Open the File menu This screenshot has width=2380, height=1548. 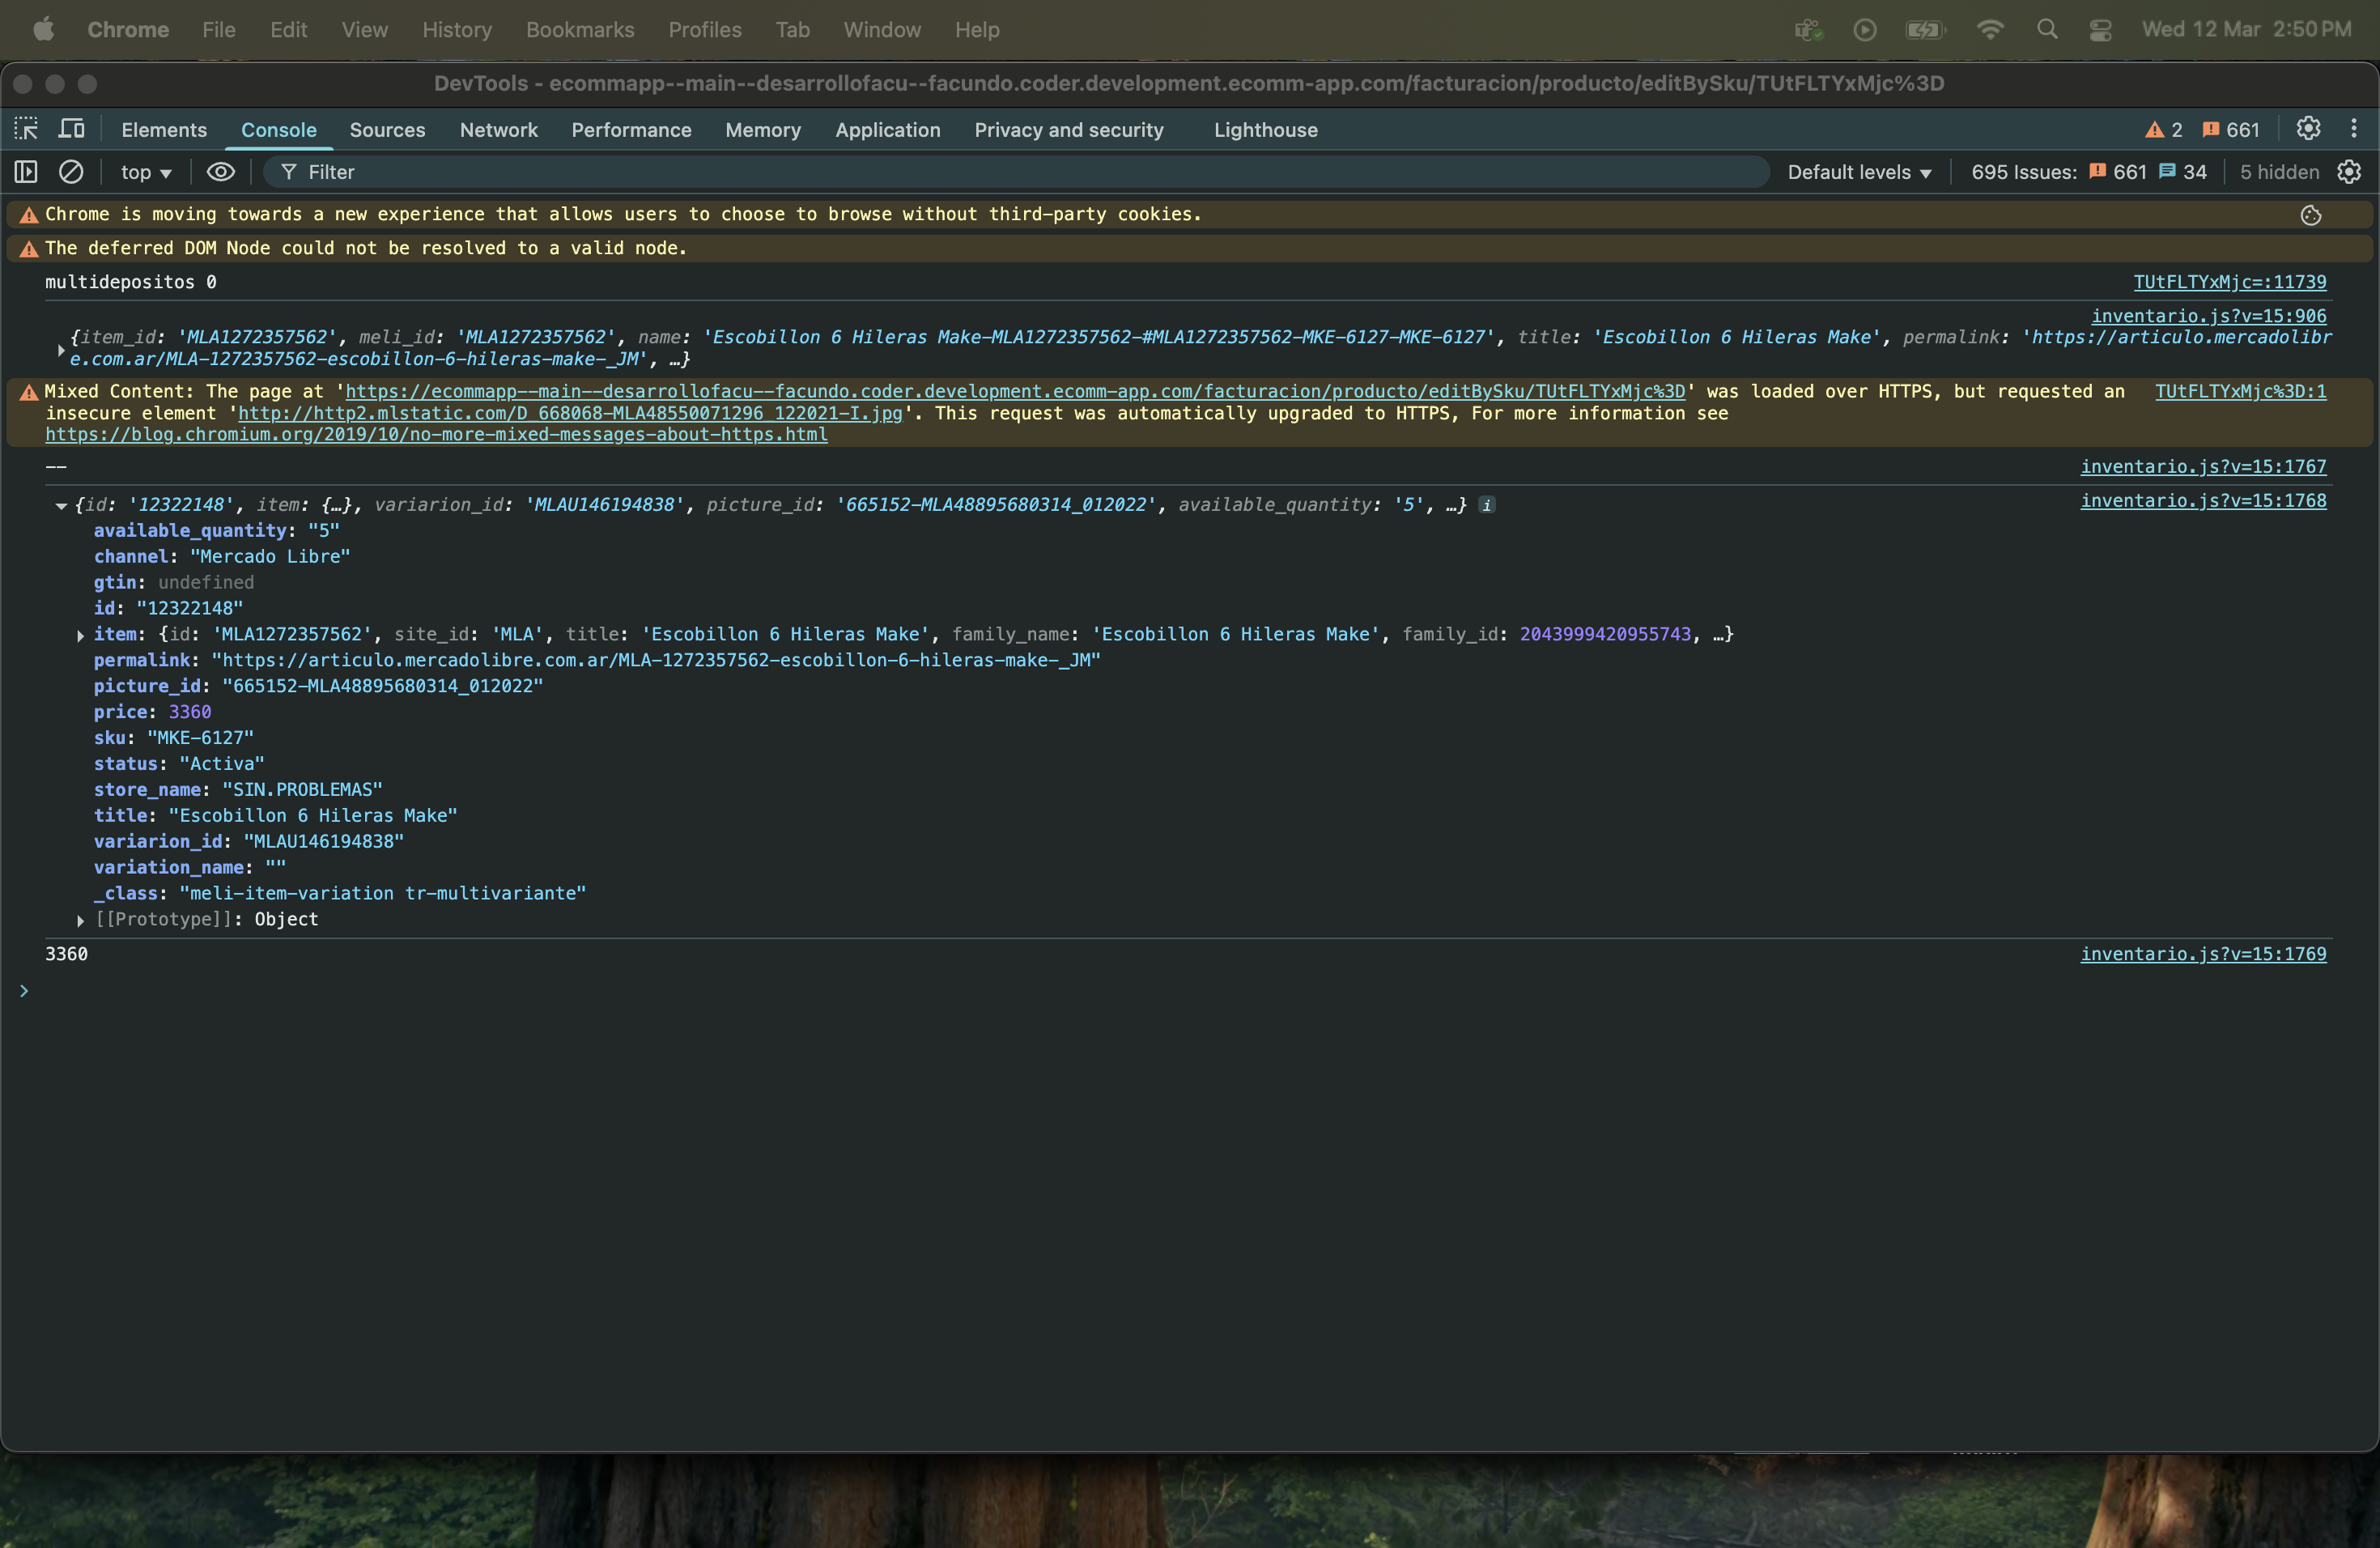(218, 30)
